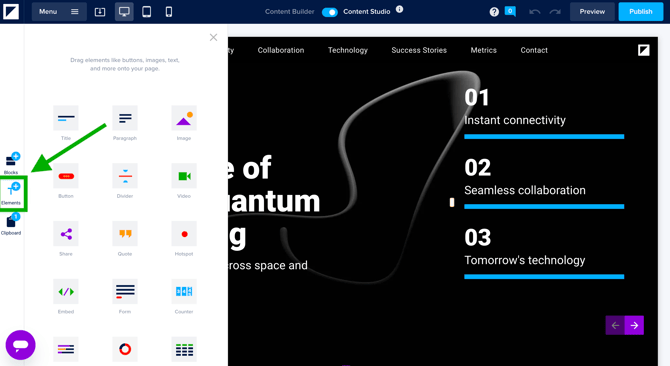Select the '03' number heading
Screen dimensions: 670x366
pyautogui.click(x=477, y=238)
